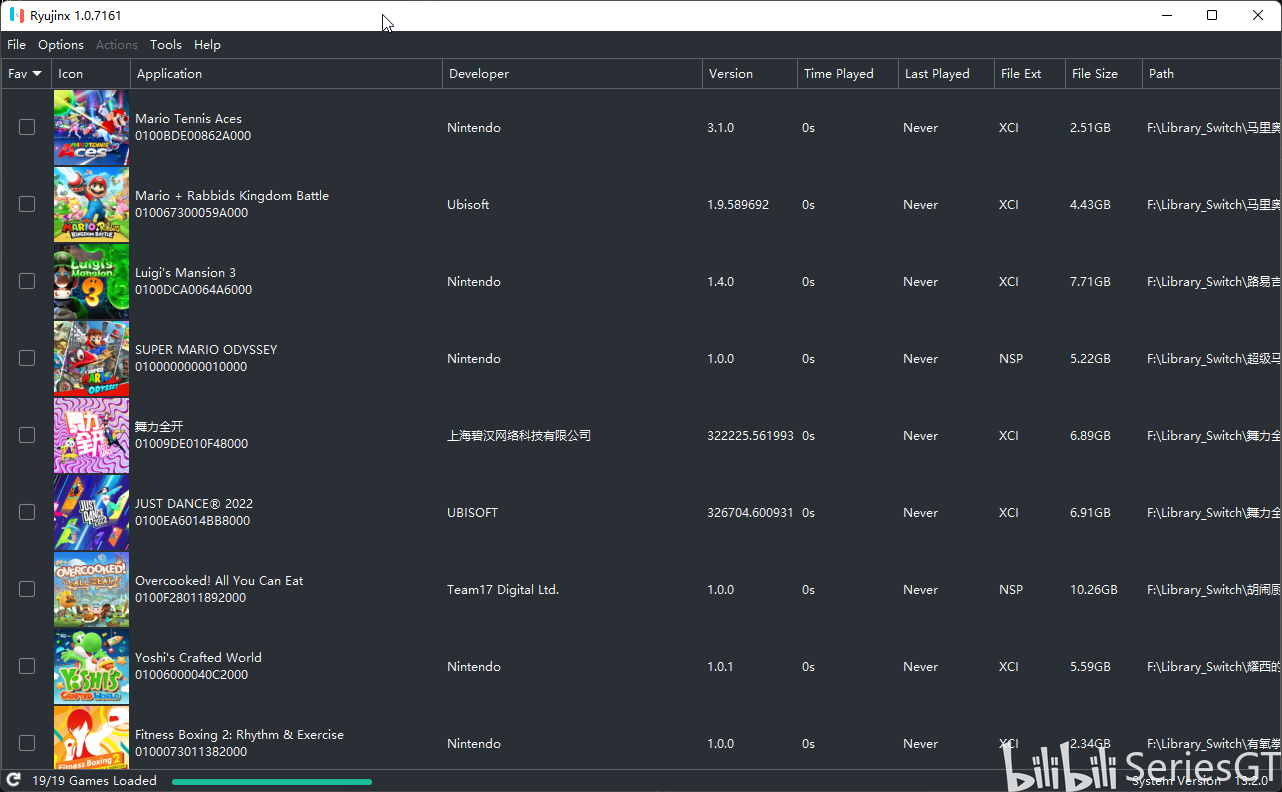Mark Yoshi's Crafted World as favorite
The image size is (1282, 792).
[27, 666]
